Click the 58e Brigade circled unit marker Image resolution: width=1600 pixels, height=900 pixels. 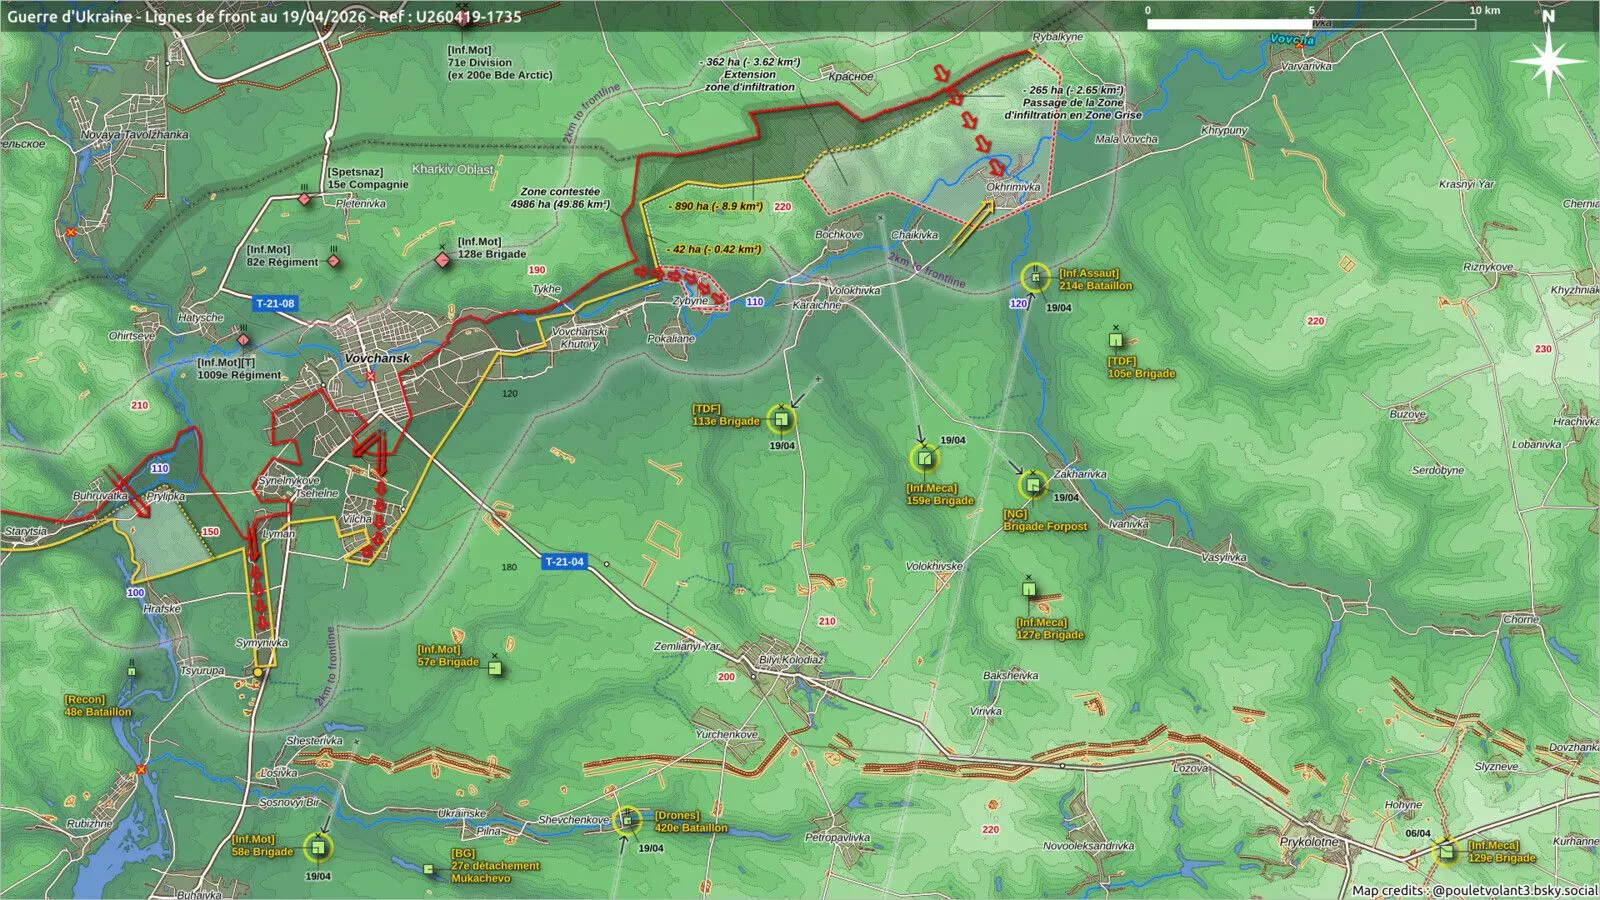coord(319,848)
